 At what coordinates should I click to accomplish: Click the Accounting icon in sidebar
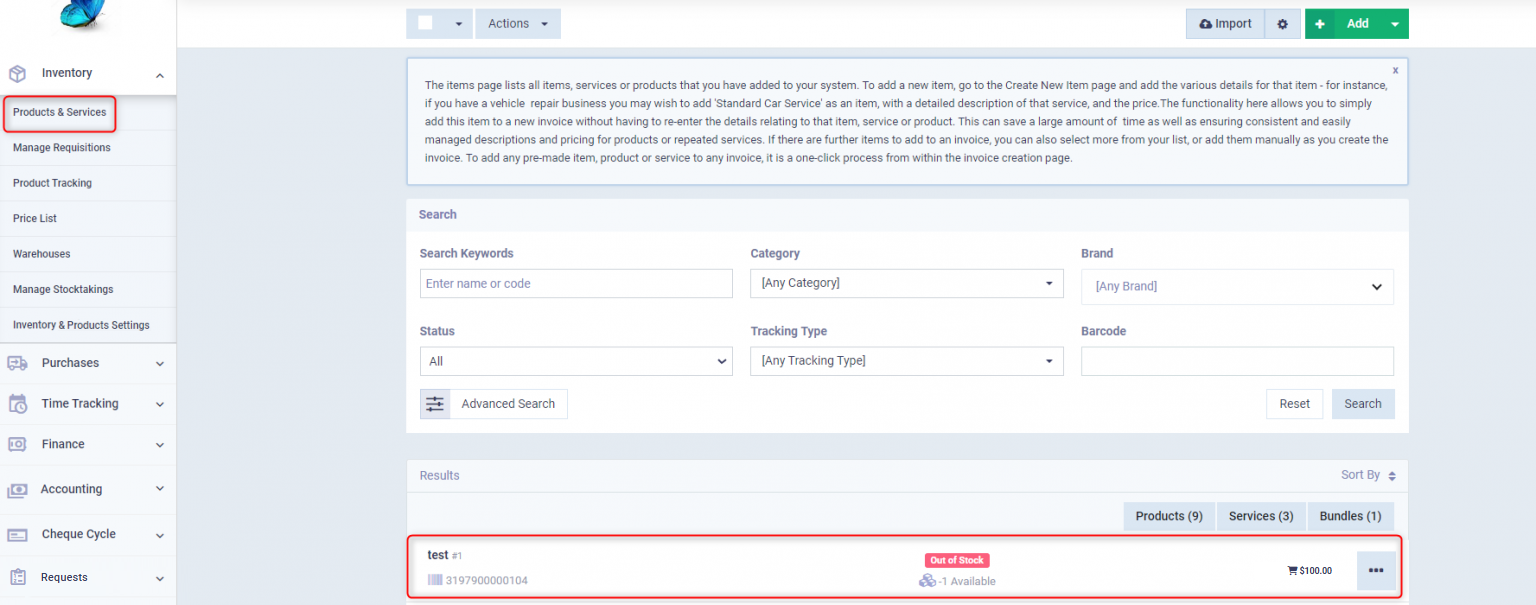(17, 490)
